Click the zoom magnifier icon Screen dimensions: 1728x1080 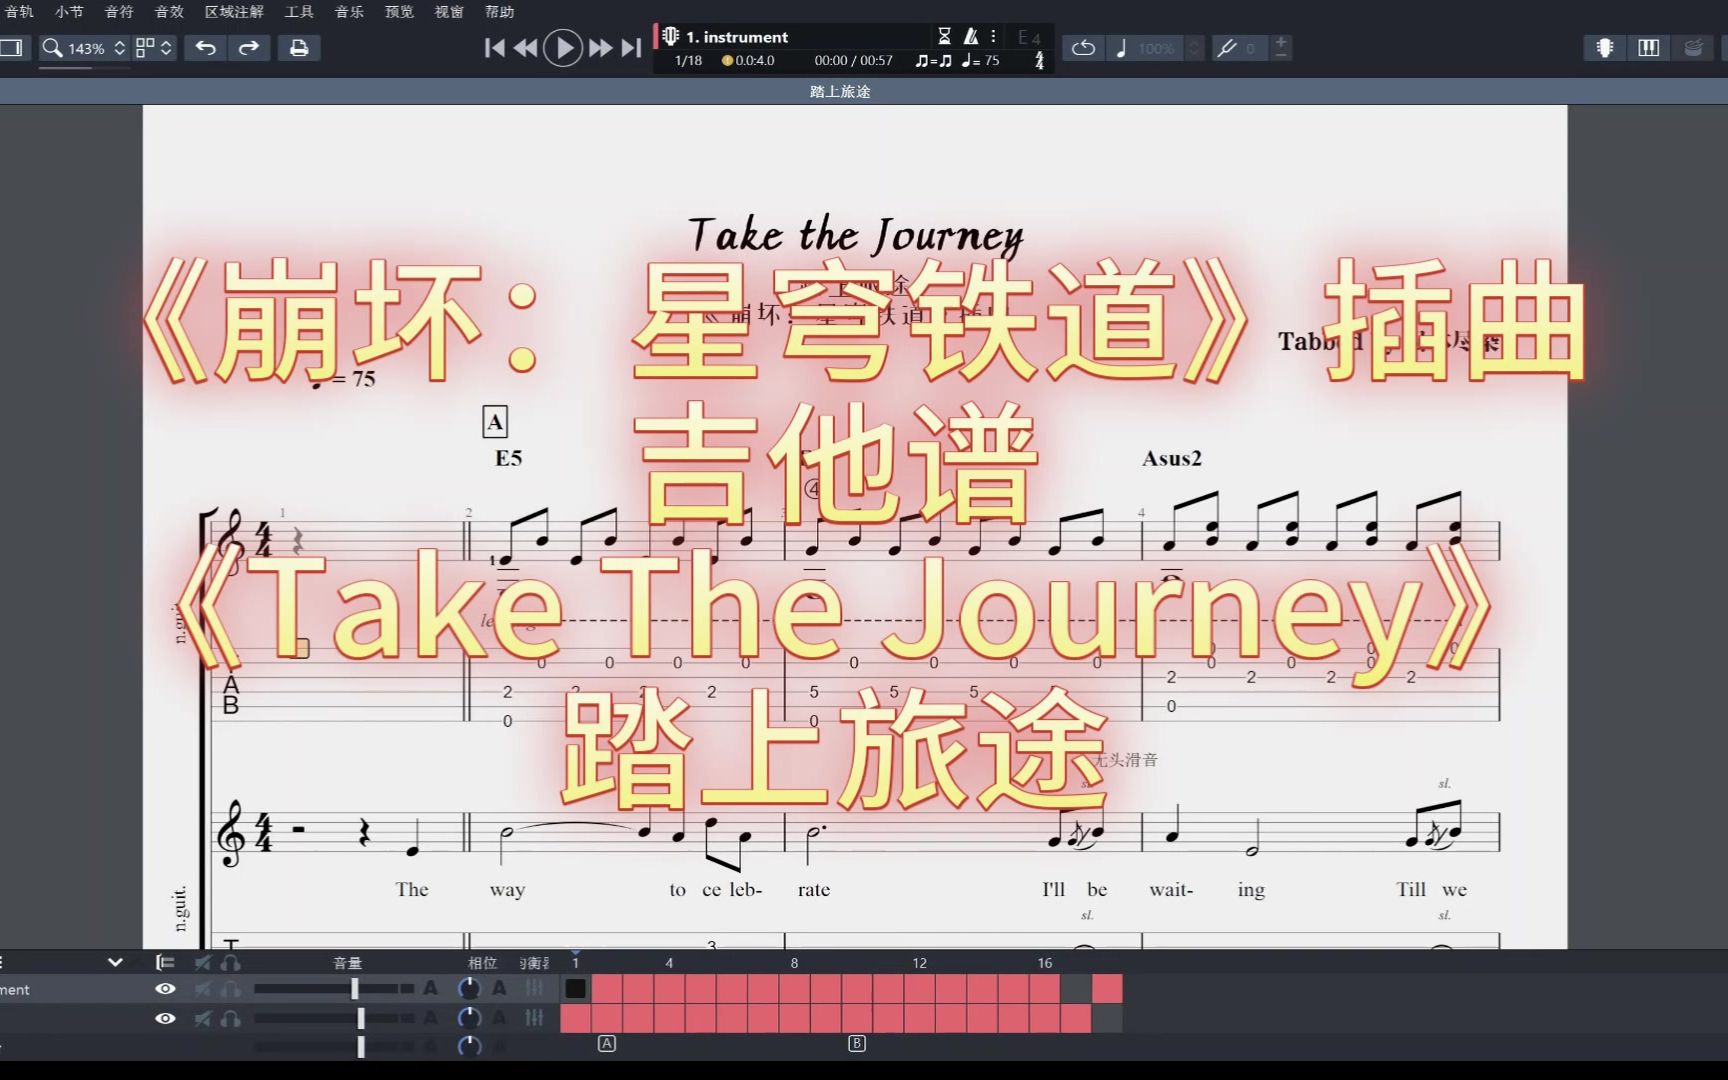tap(52, 48)
